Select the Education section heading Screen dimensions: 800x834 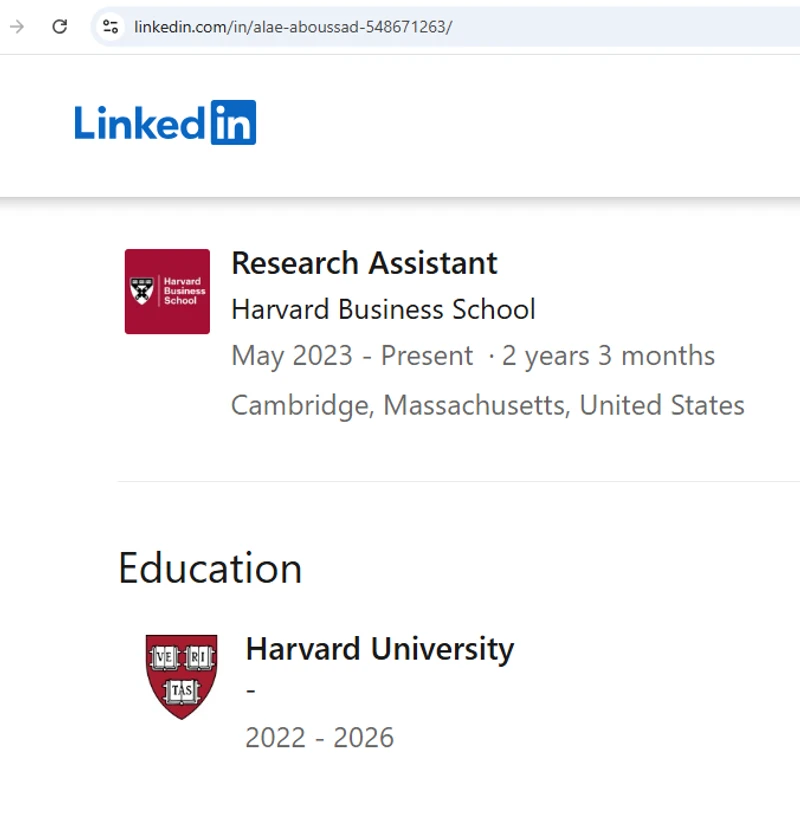tap(210, 568)
